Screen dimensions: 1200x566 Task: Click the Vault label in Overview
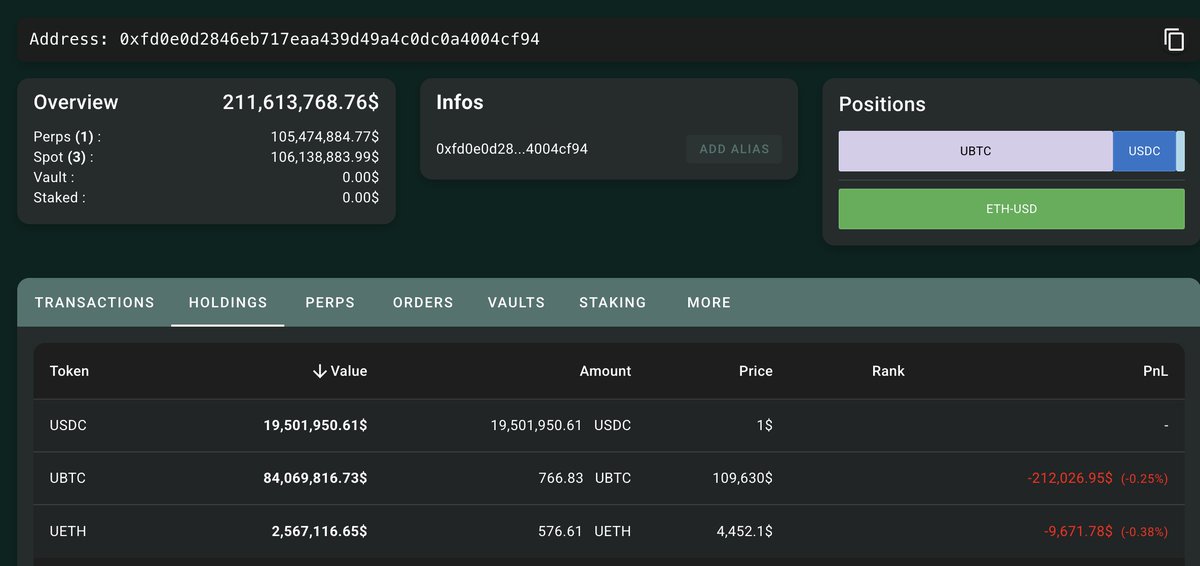pyautogui.click(x=54, y=177)
